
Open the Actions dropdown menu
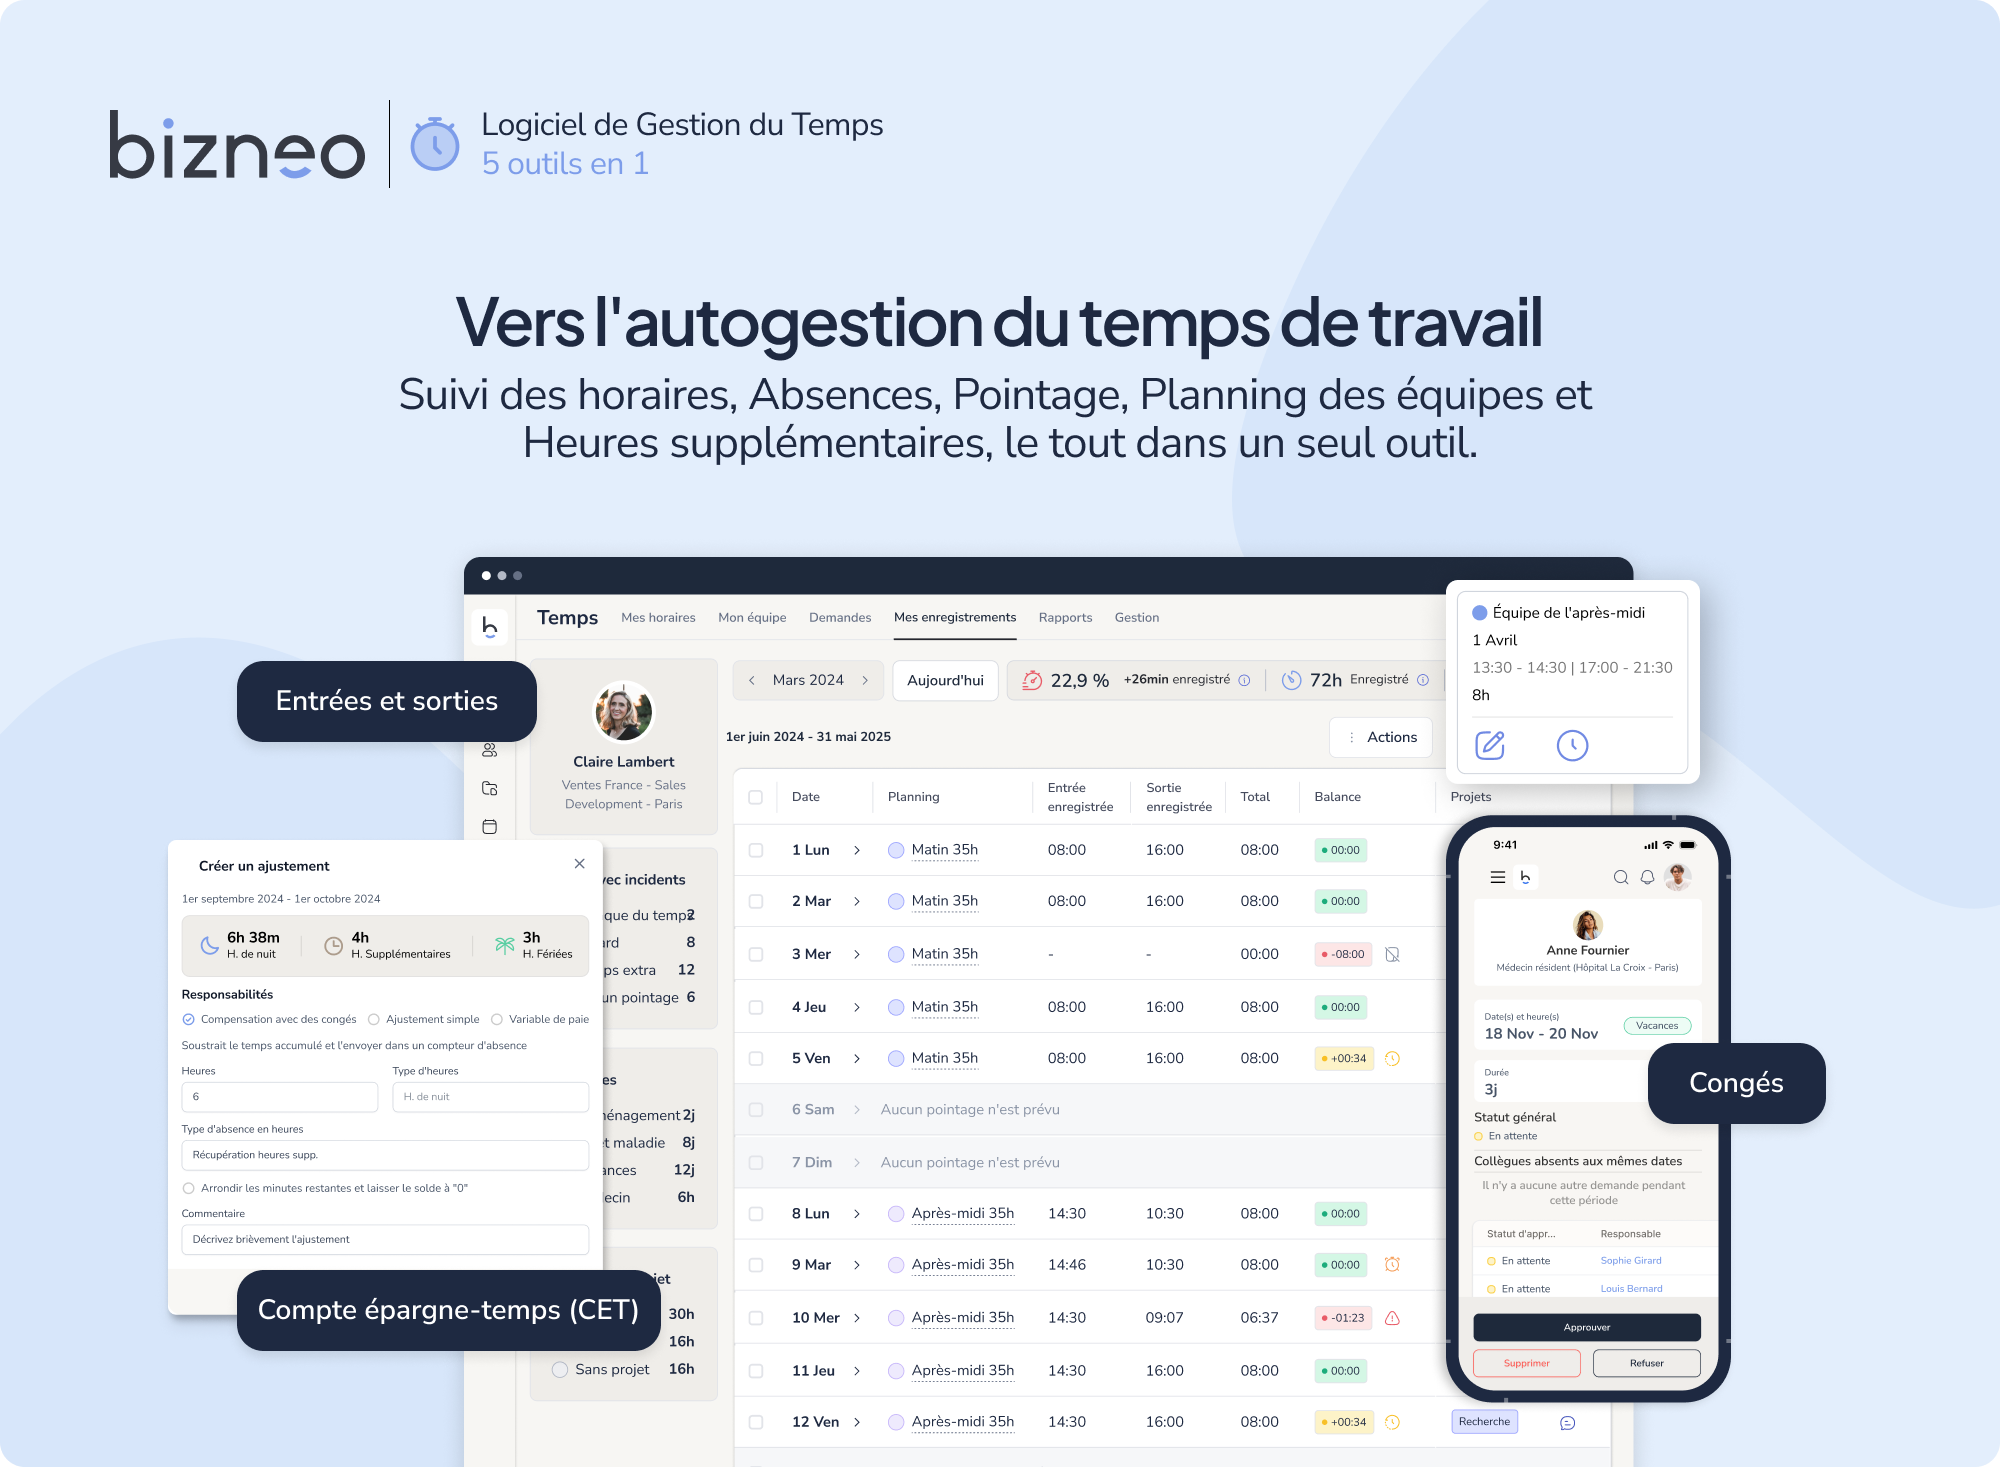coord(1388,736)
